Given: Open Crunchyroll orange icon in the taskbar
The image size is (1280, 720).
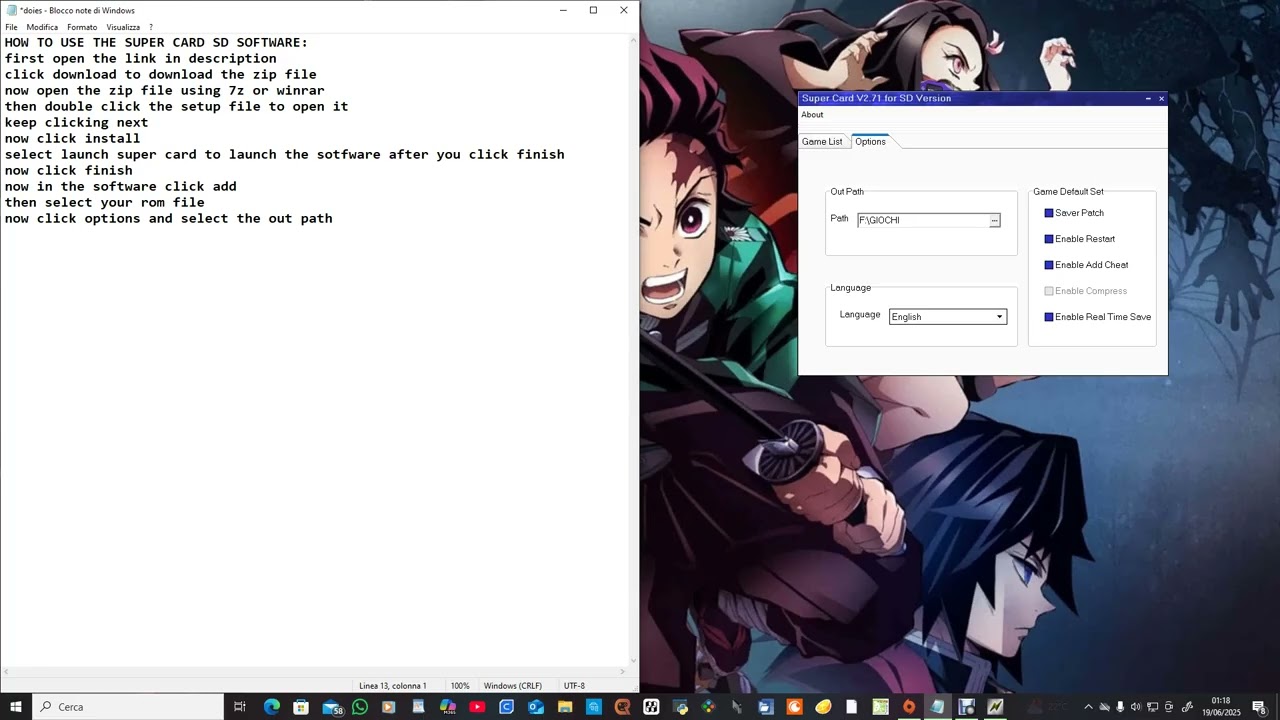Looking at the screenshot, I should (794, 707).
